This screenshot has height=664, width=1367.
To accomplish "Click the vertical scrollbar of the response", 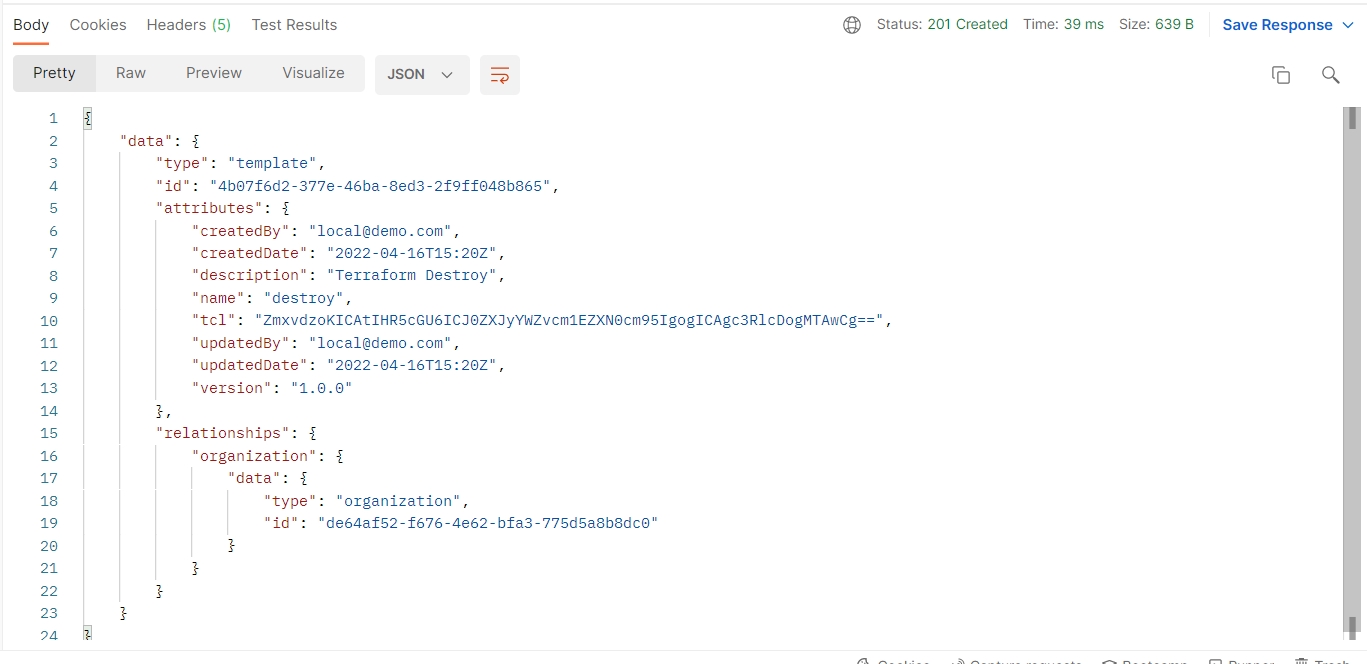I will pos(1352,370).
